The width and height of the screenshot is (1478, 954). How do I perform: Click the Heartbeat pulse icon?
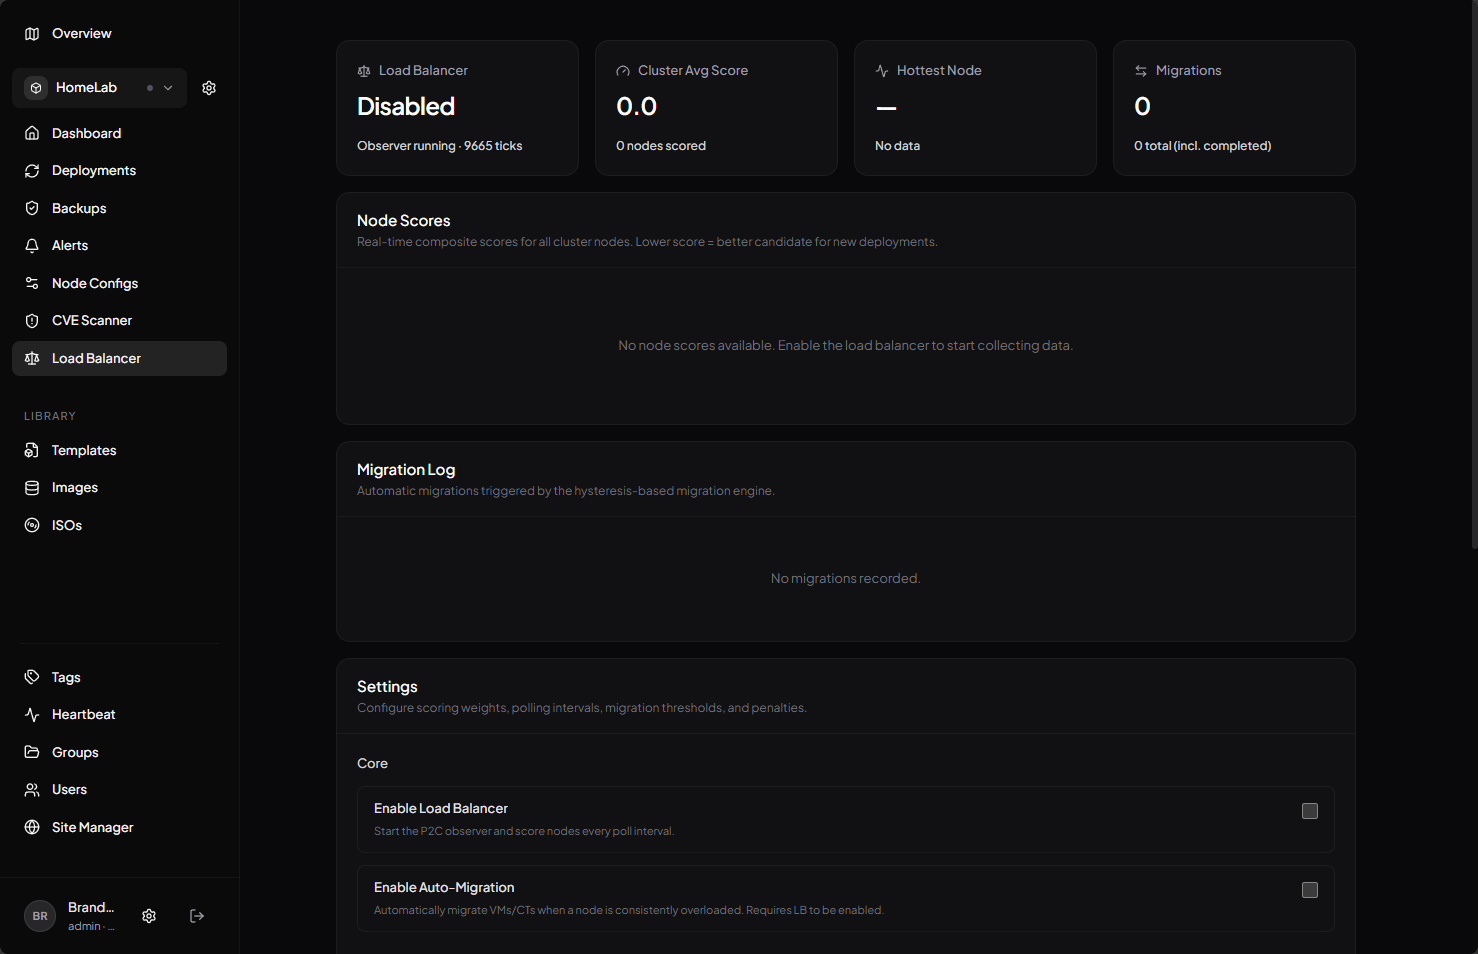pyautogui.click(x=32, y=715)
